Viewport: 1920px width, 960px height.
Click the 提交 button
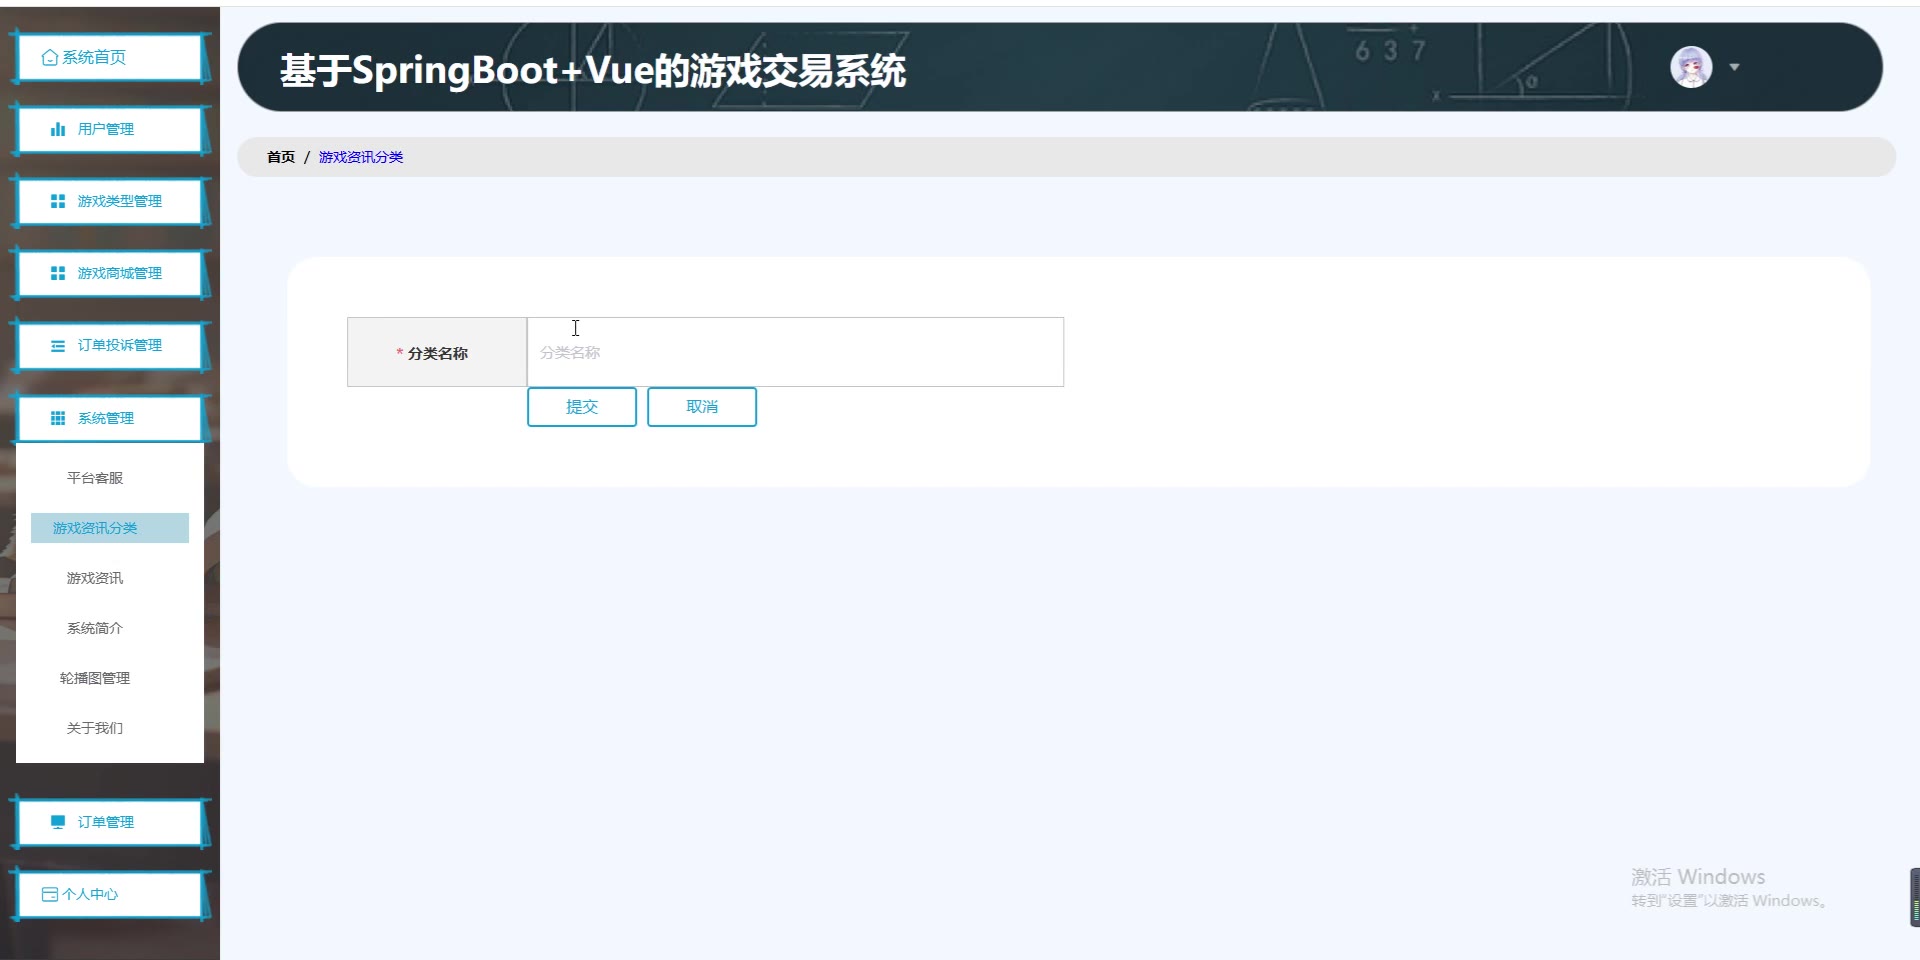click(582, 407)
